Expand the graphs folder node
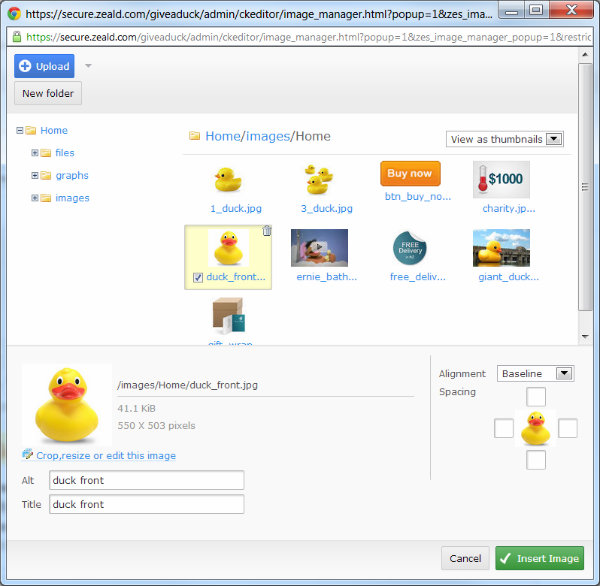 click(34, 175)
